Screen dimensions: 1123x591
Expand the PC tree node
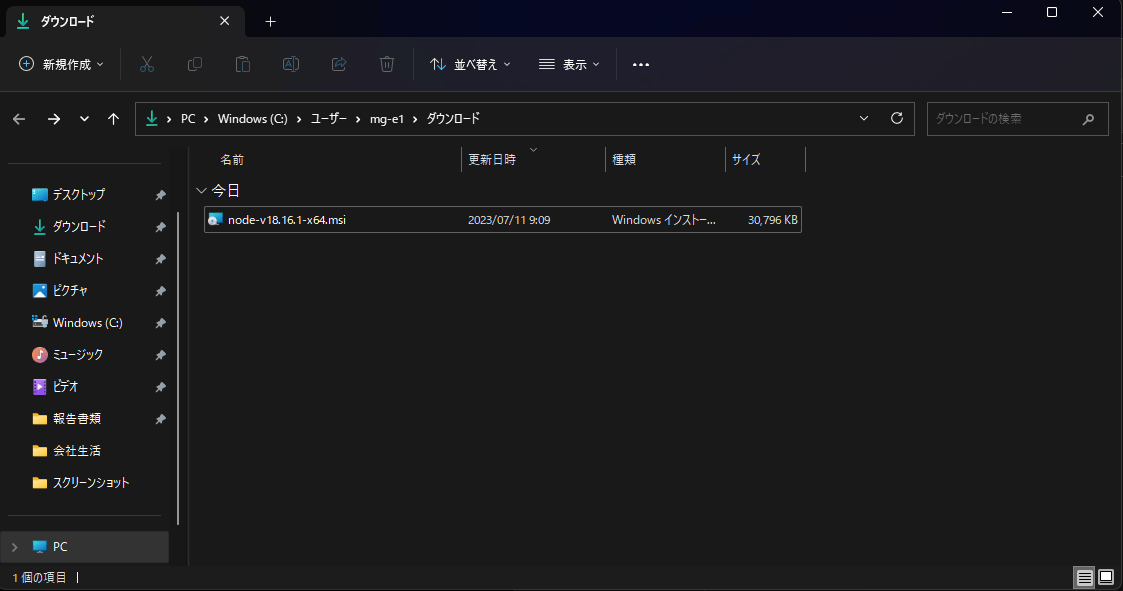[14, 547]
